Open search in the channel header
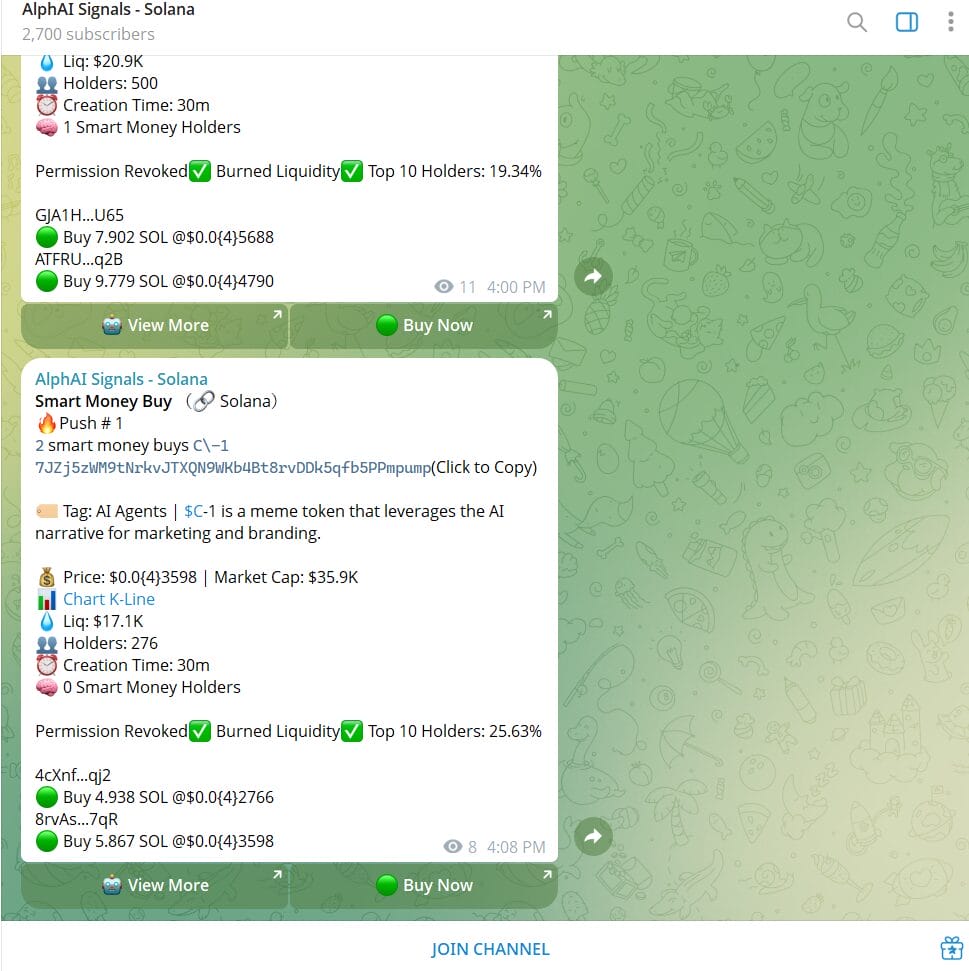Image resolution: width=969 pixels, height=971 pixels. 857,22
